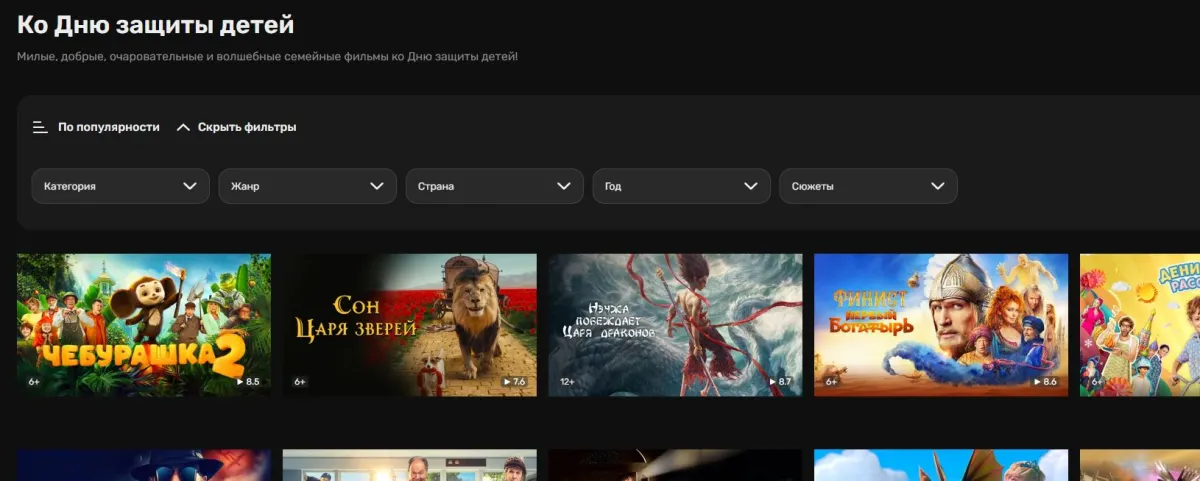This screenshot has width=1200, height=481.
Task: Expand the Категория filter dropdown
Action: 120,186
